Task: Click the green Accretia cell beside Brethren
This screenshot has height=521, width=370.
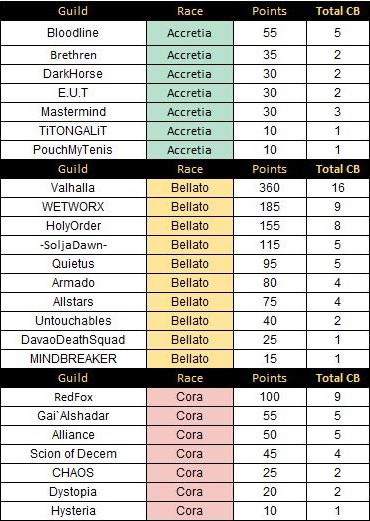Action: (x=190, y=55)
